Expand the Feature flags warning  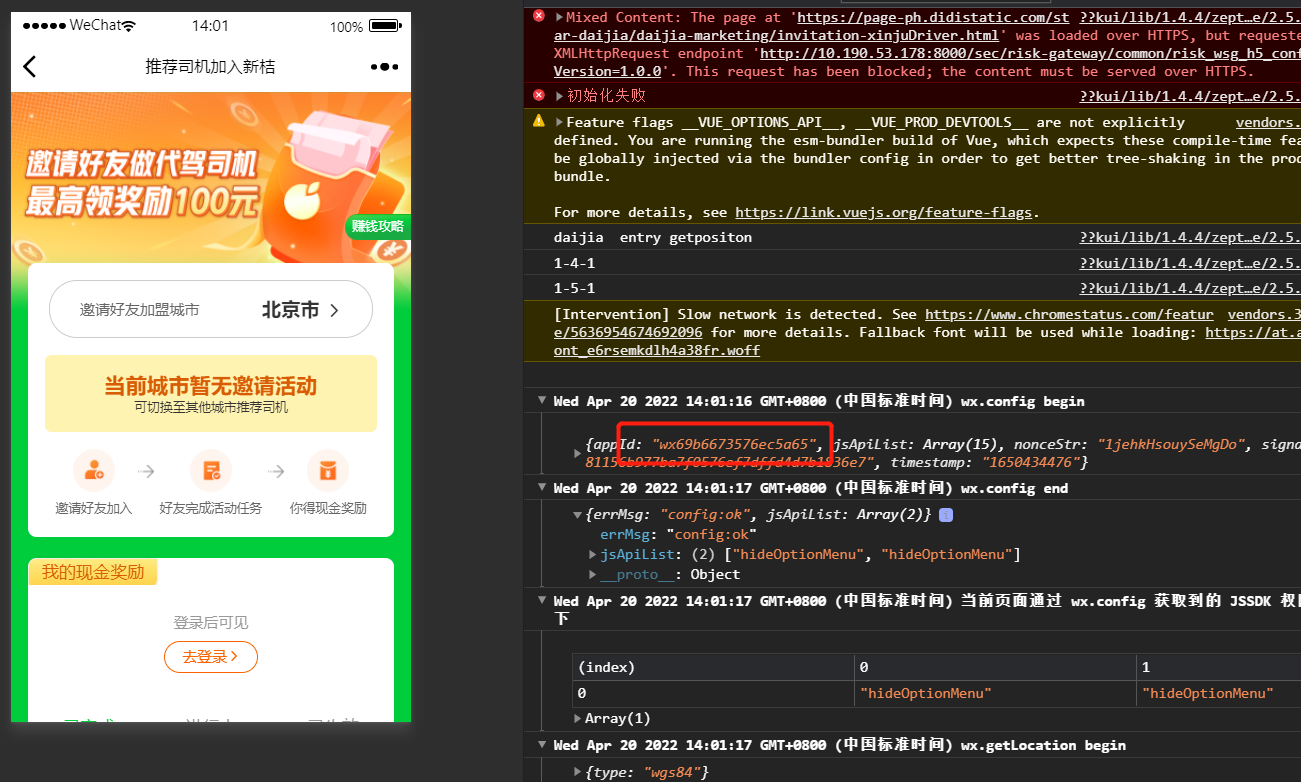[560, 123]
